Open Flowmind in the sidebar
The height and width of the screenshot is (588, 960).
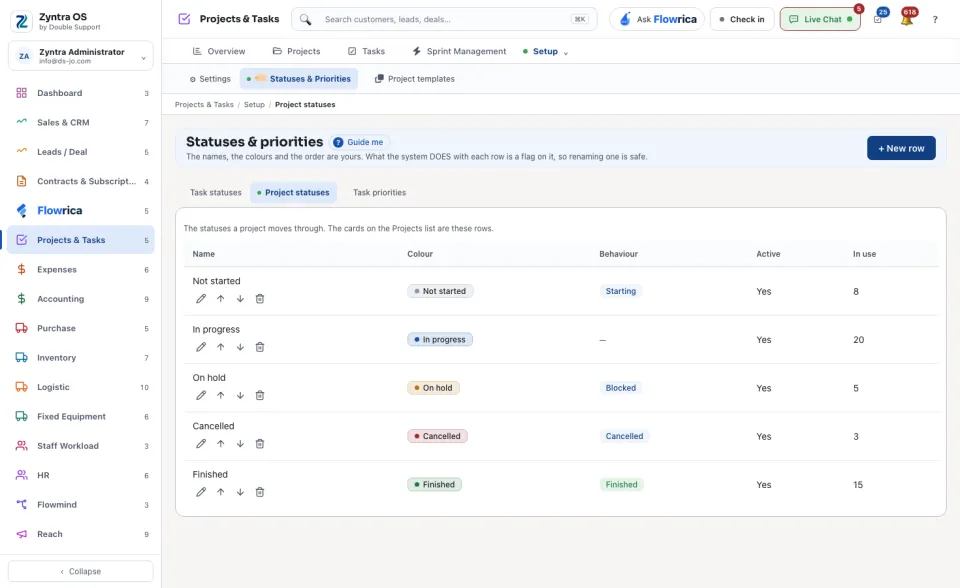point(81,505)
